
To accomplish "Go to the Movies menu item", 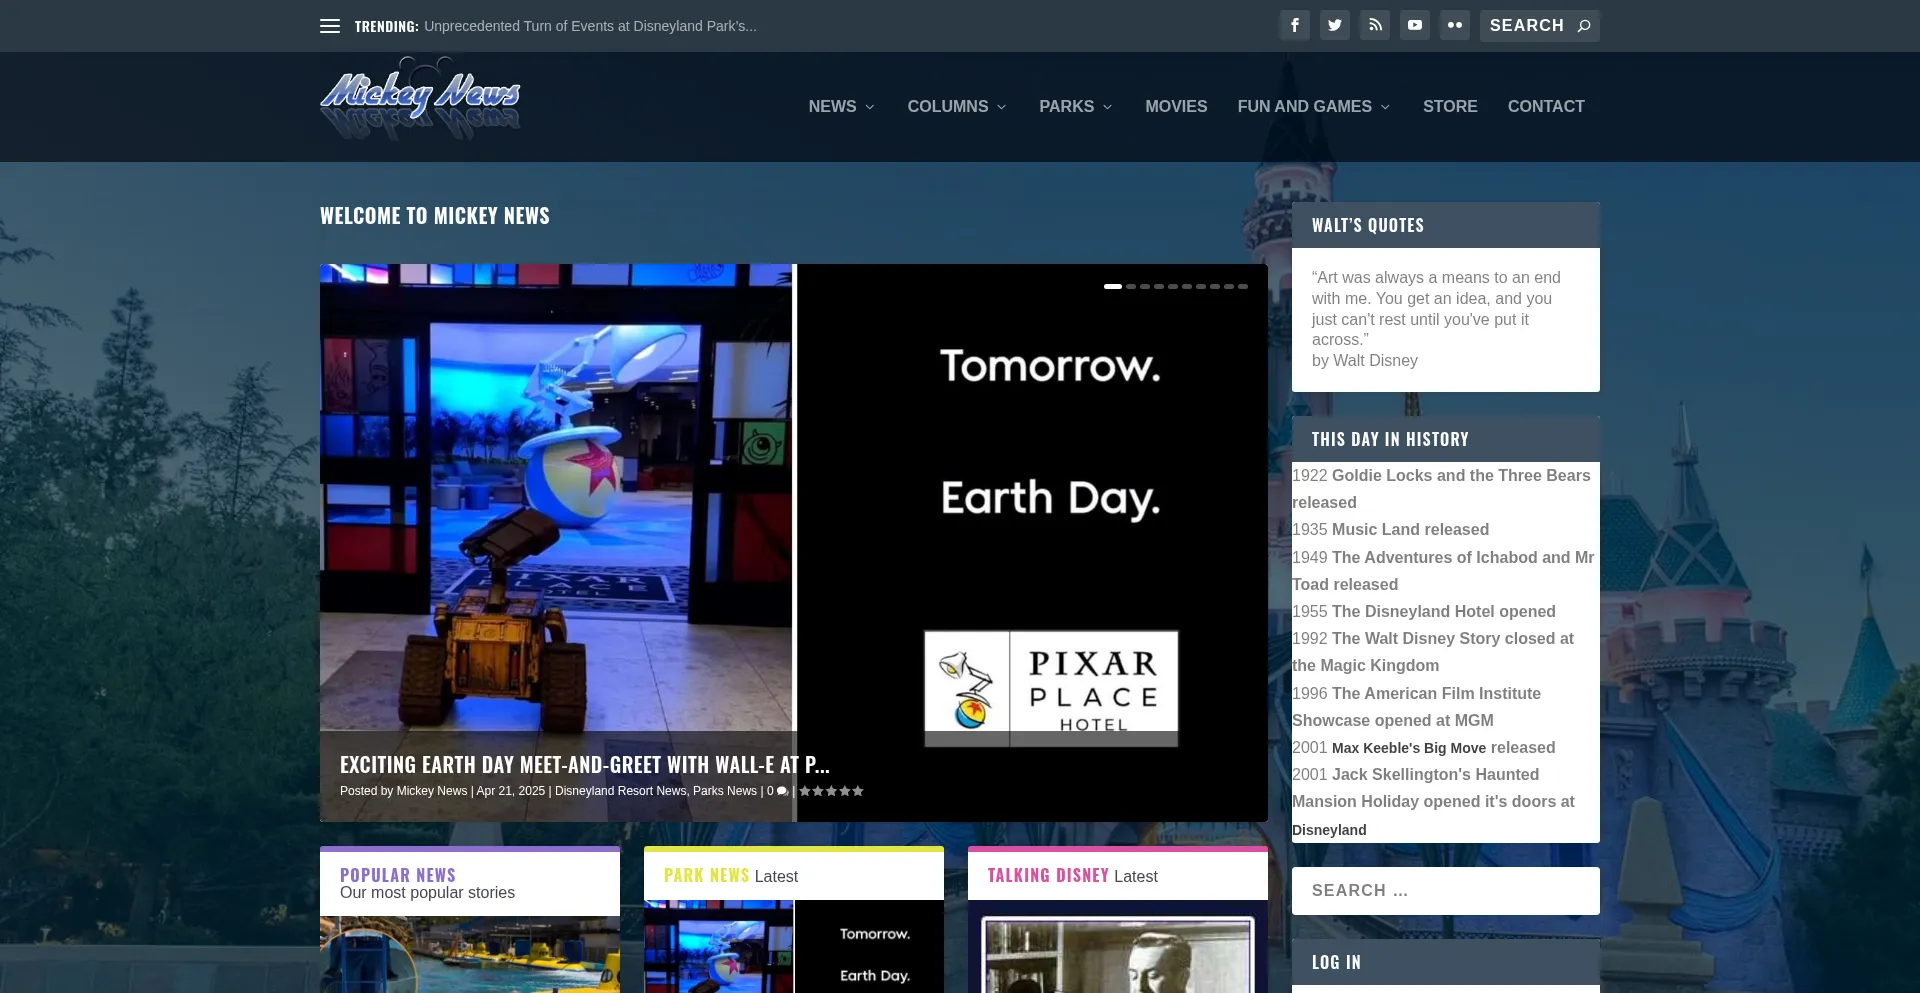I will coord(1176,106).
